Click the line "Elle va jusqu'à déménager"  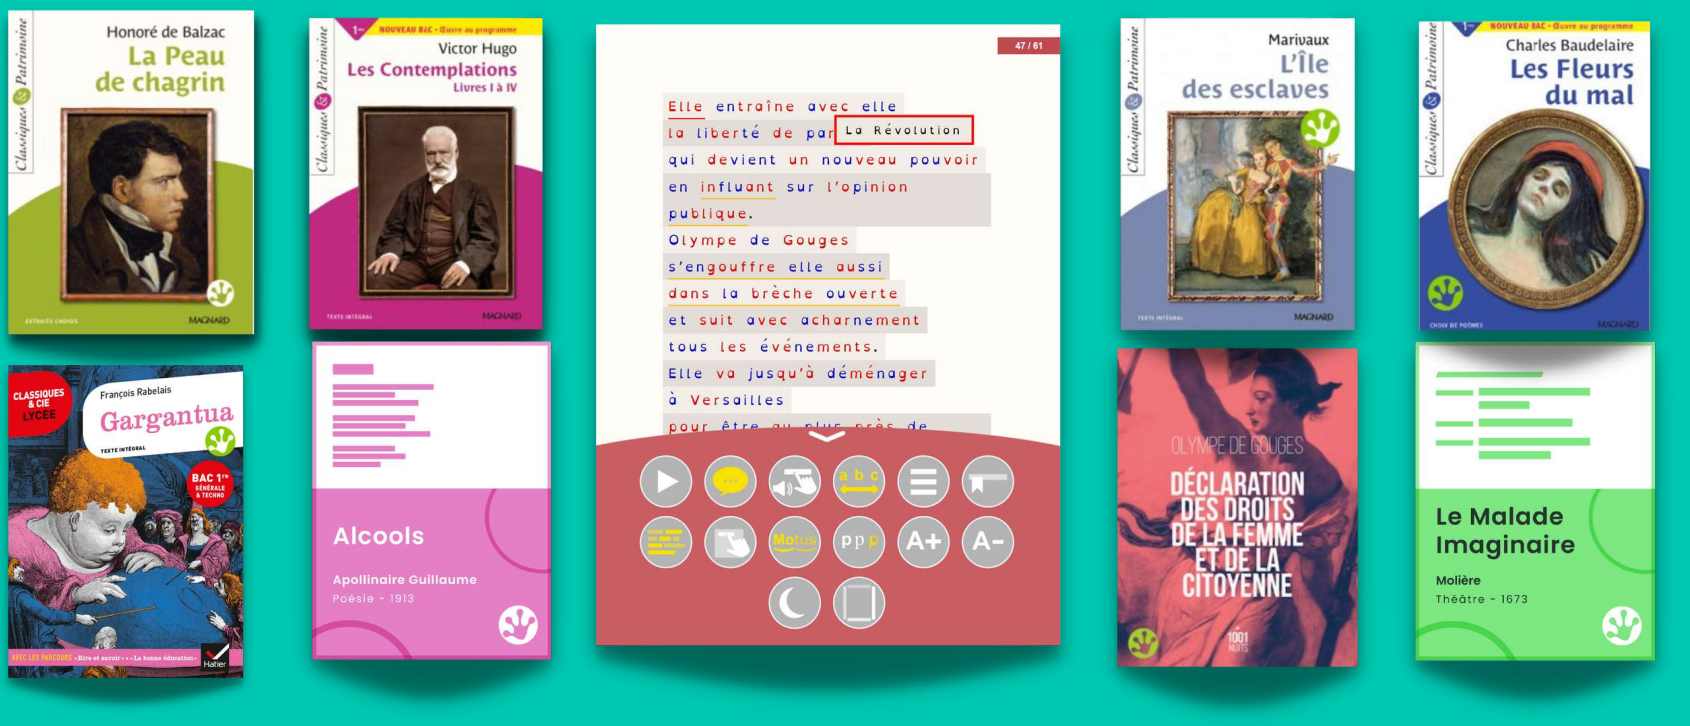(x=798, y=374)
